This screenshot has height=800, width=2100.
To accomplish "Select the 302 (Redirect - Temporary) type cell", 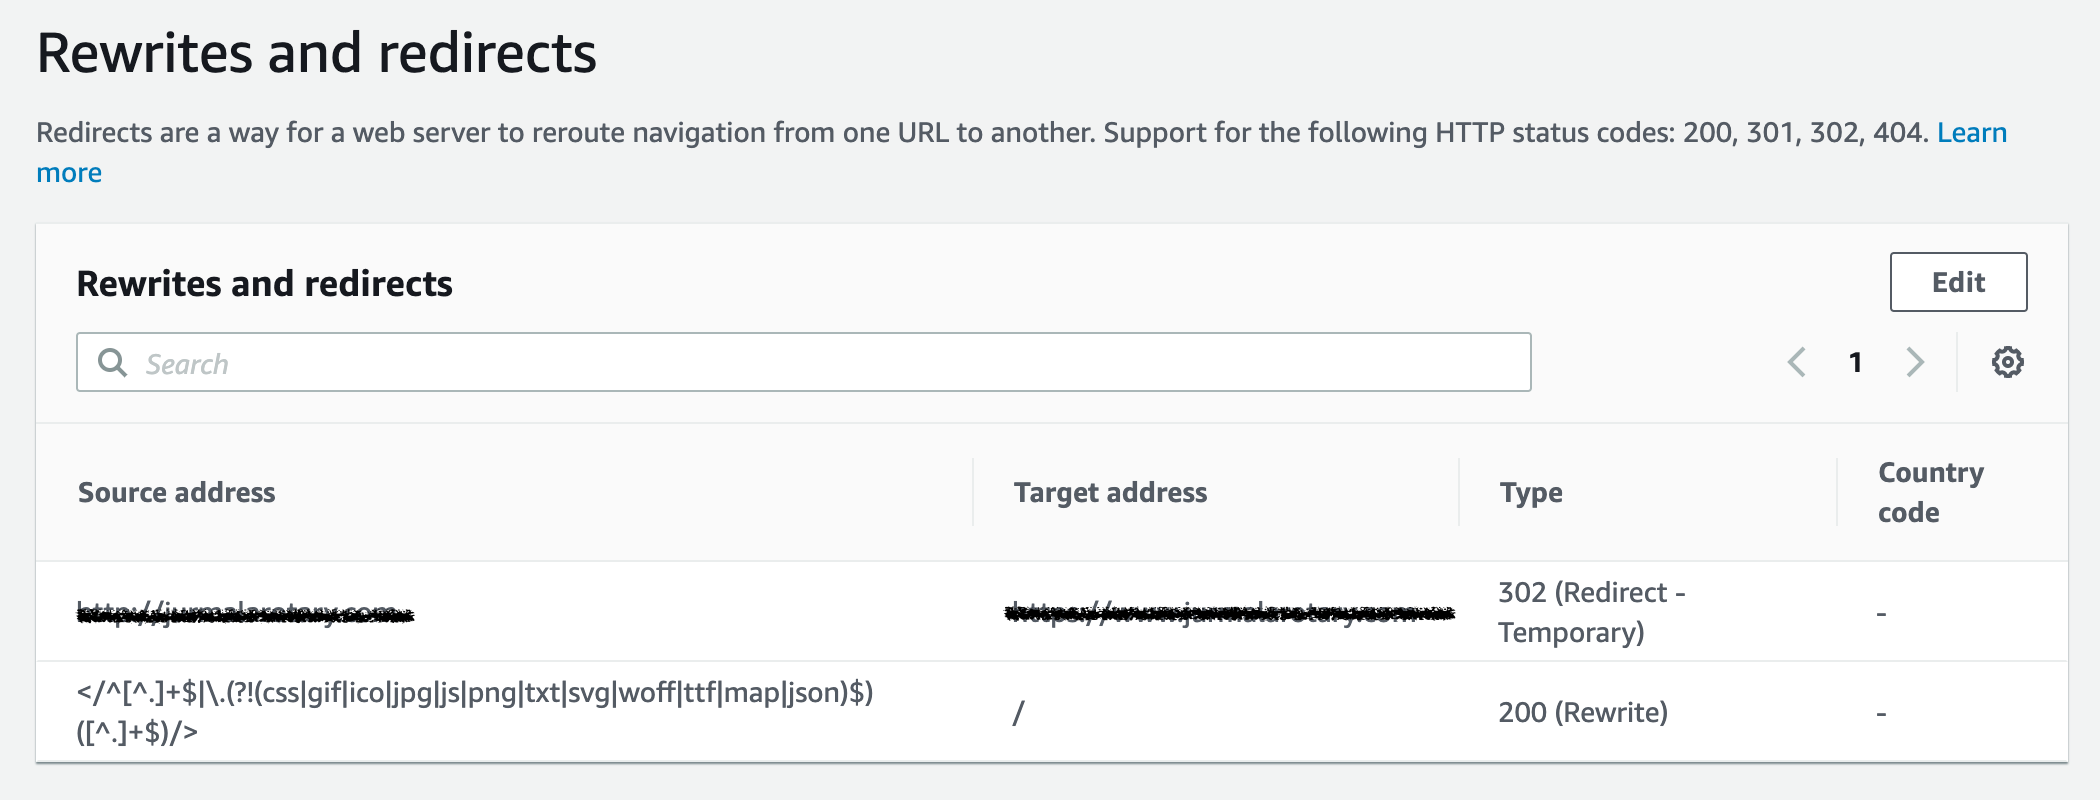I will tap(1590, 612).
